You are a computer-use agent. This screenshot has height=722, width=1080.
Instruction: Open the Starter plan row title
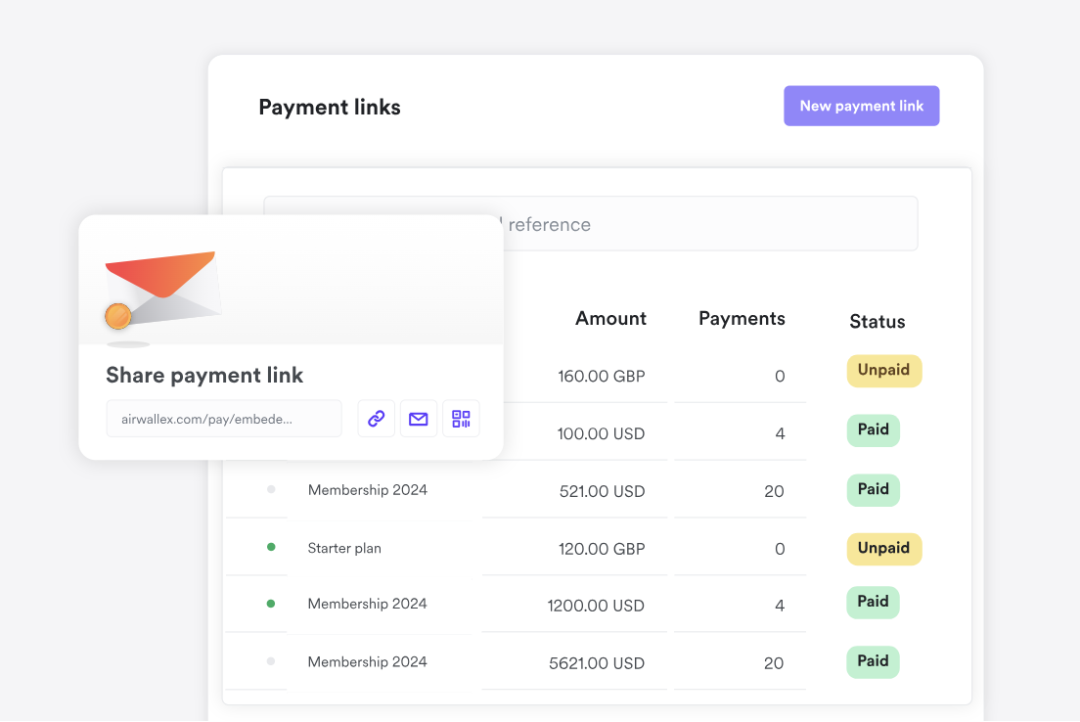tap(344, 548)
